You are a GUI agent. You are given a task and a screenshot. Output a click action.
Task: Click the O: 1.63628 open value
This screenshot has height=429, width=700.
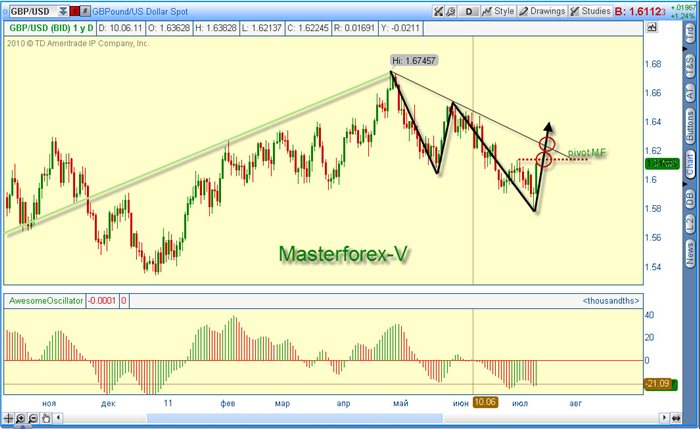169,28
